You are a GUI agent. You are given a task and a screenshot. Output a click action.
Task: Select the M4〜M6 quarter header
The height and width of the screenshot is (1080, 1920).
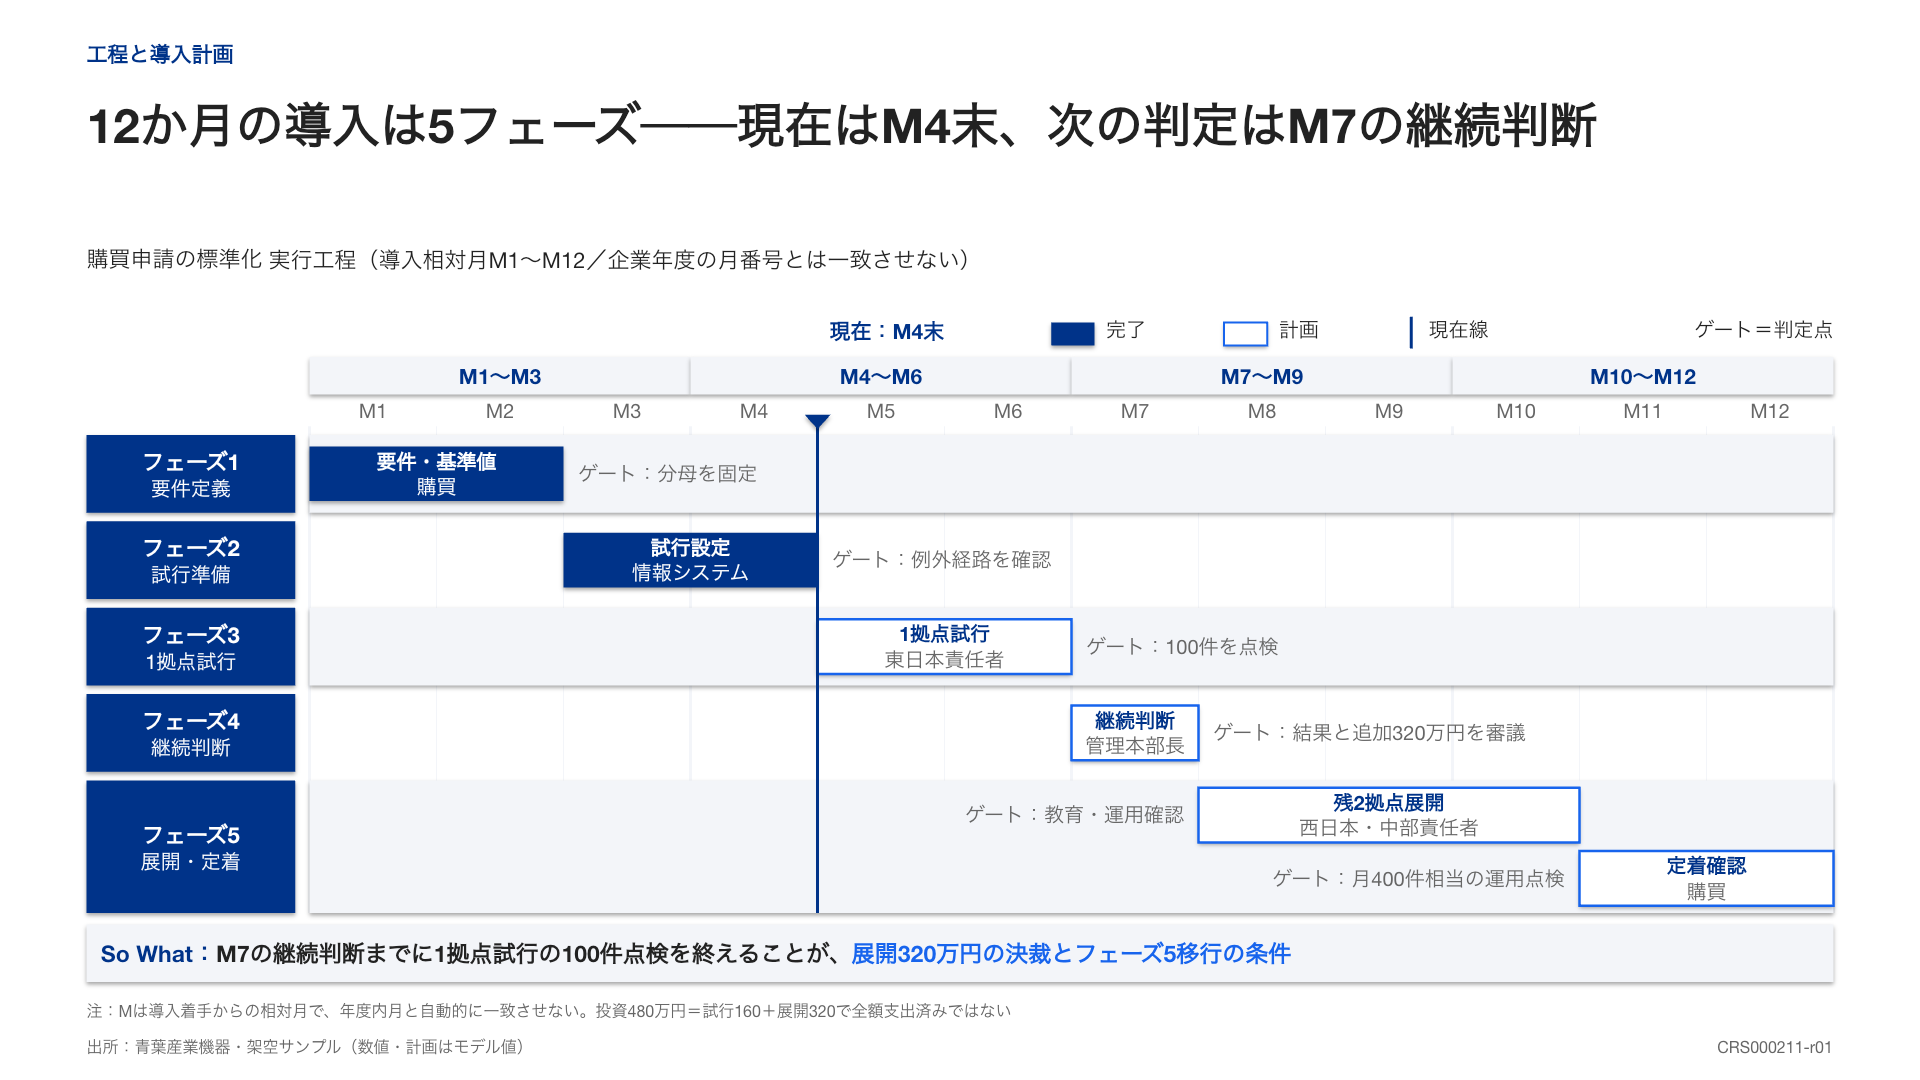(x=880, y=377)
